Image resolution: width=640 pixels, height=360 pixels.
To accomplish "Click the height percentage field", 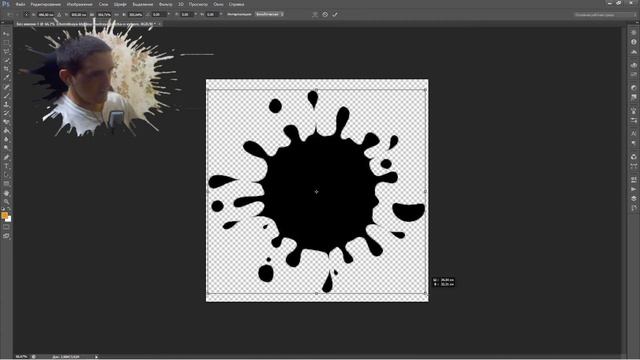I will point(136,14).
